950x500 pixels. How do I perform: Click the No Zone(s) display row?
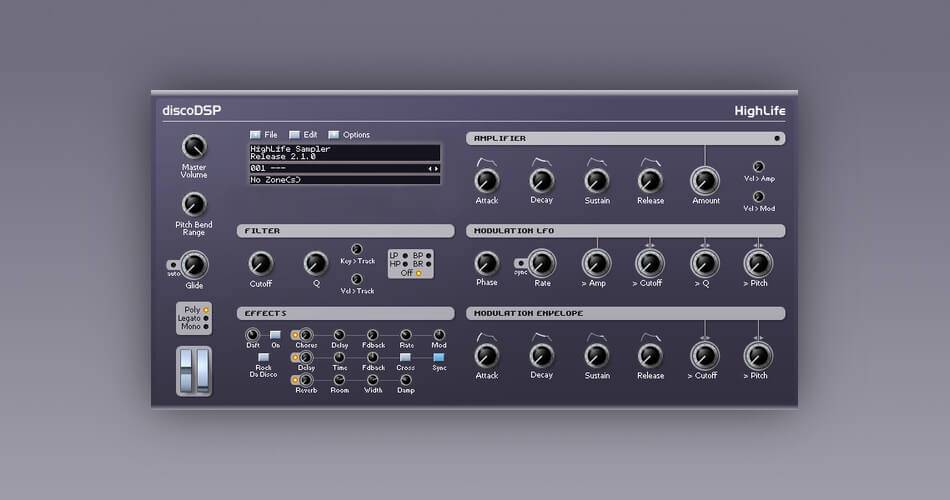[345, 180]
